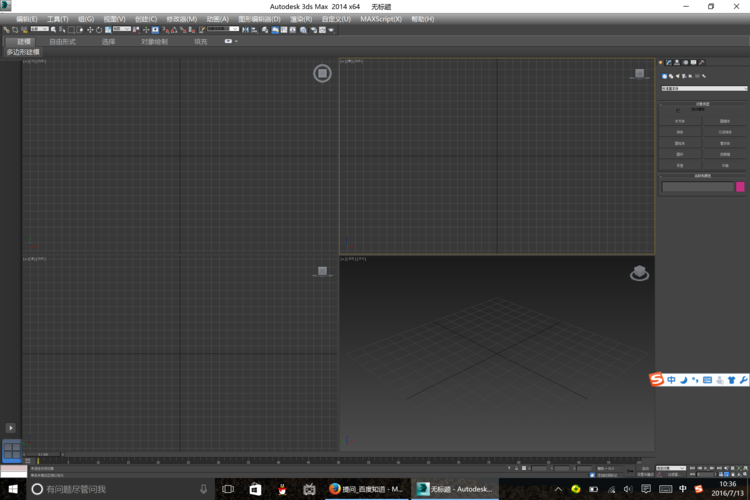750x500 pixels.
Task: Open the Material Editor
Action: point(303,30)
